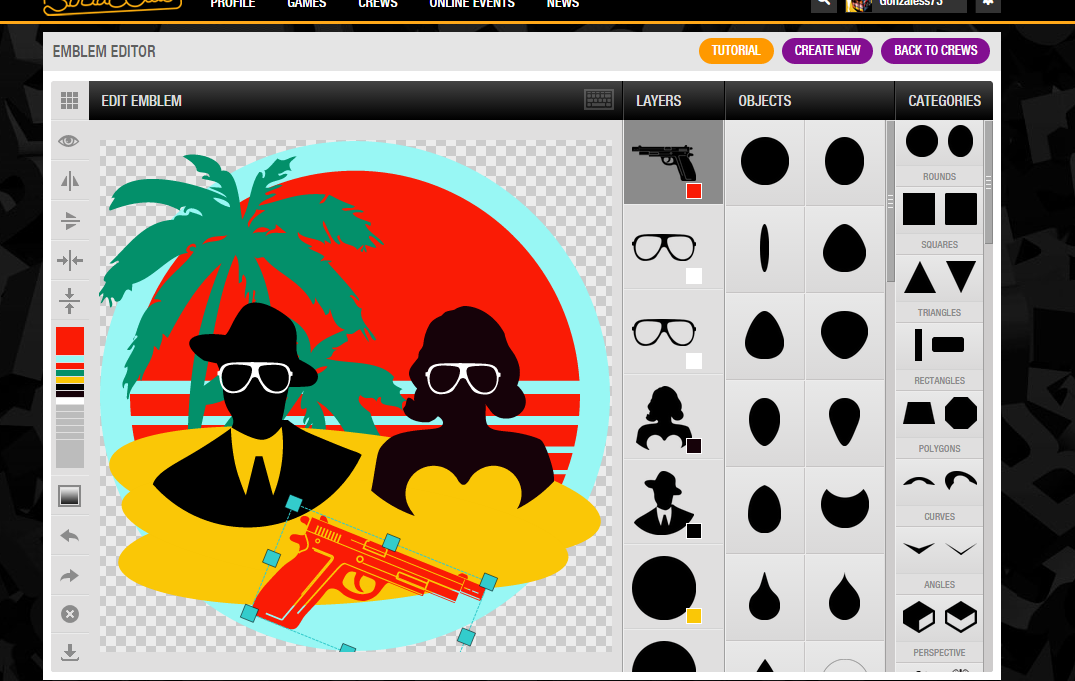The image size is (1075, 681).
Task: Open the man layer's black color swatch
Action: pyautogui.click(x=694, y=531)
